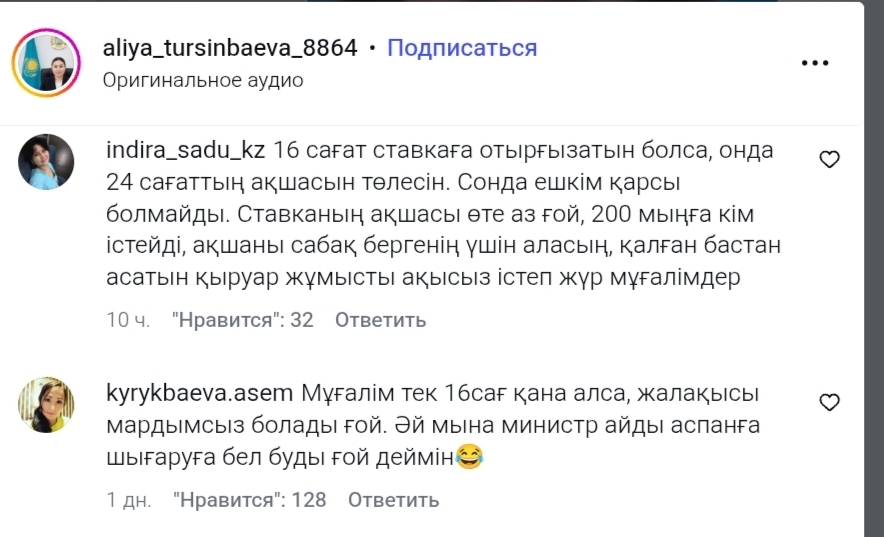Click indira_sadu_kz's avatar

(46, 161)
